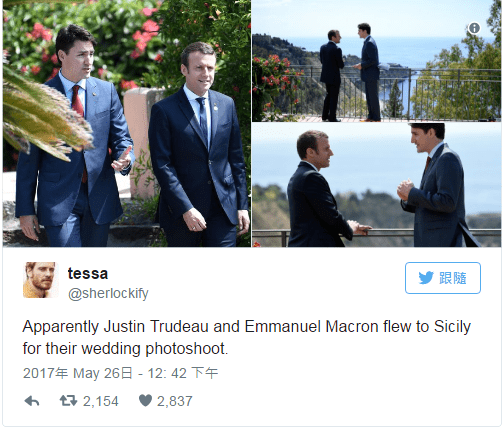Screen dimensions: 503x427
Task: View the 2,837 likes count
Action: pos(175,401)
